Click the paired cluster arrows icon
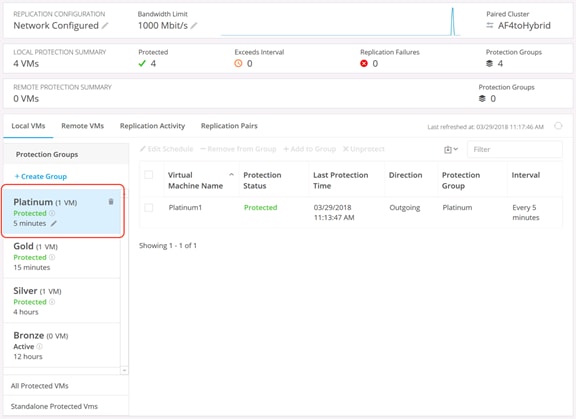Image resolution: width=576 pixels, height=419 pixels. (490, 25)
